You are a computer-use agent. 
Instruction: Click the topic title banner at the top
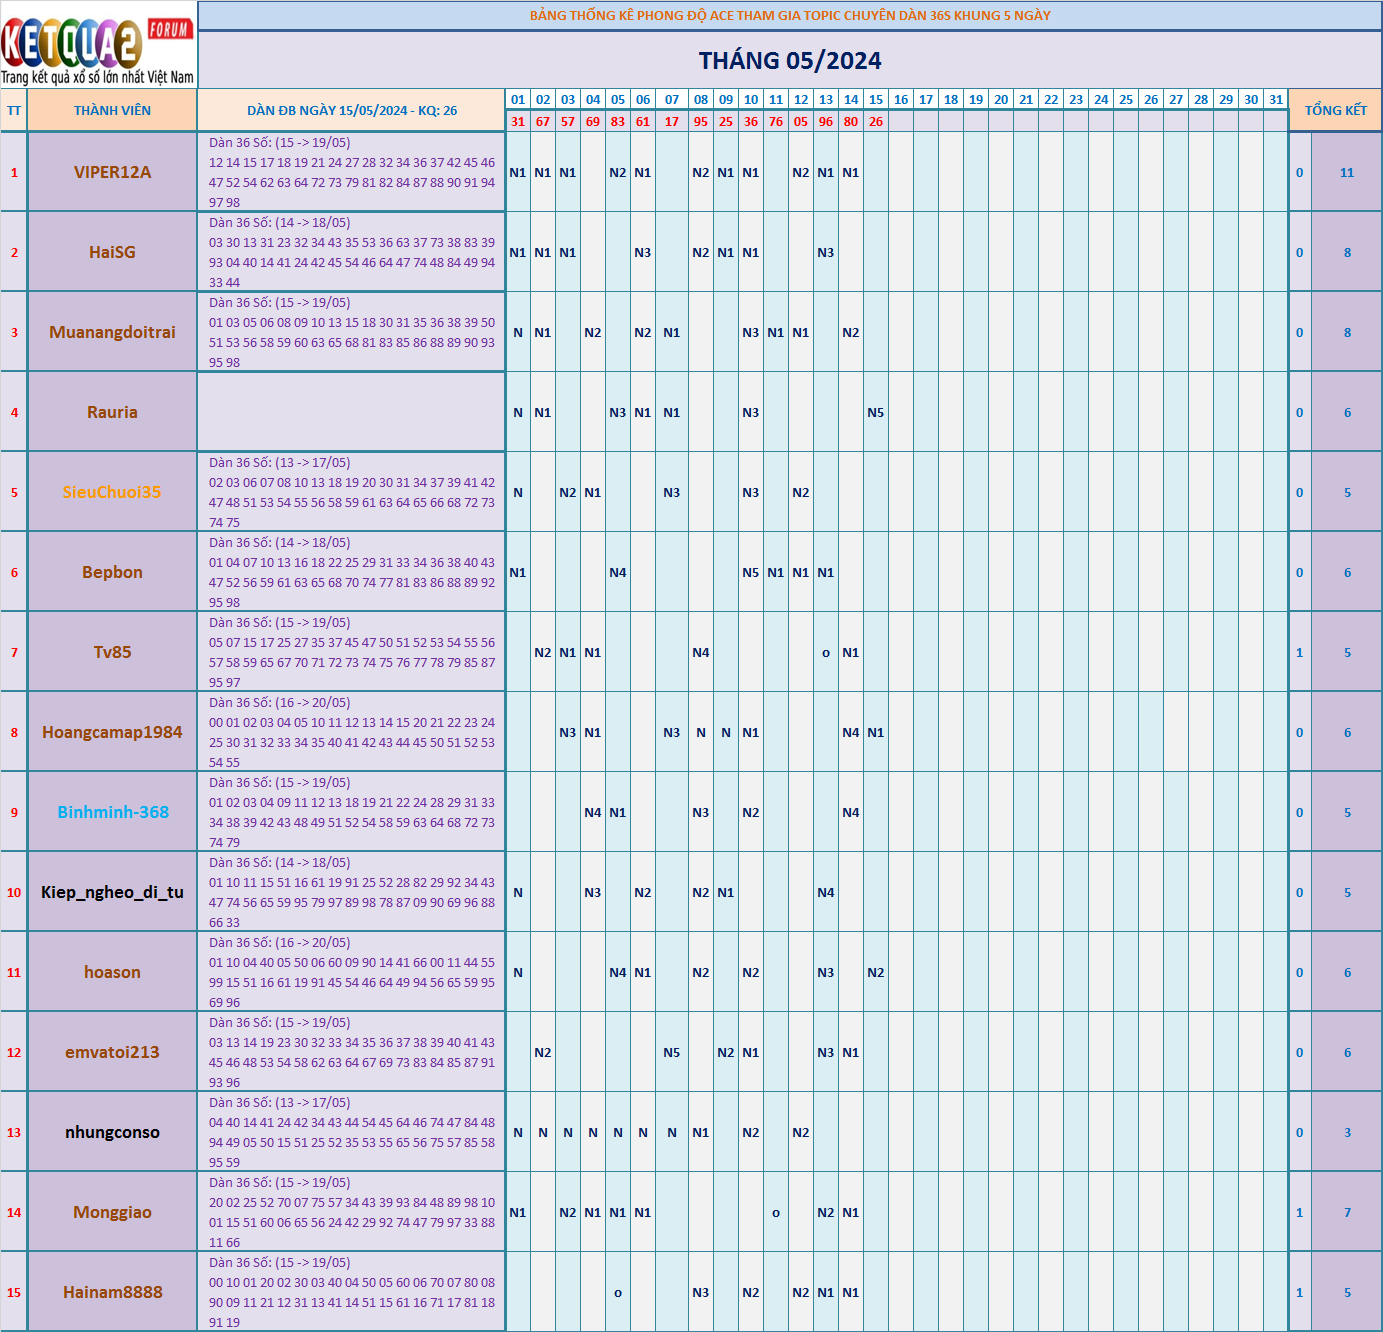pyautogui.click(x=789, y=14)
